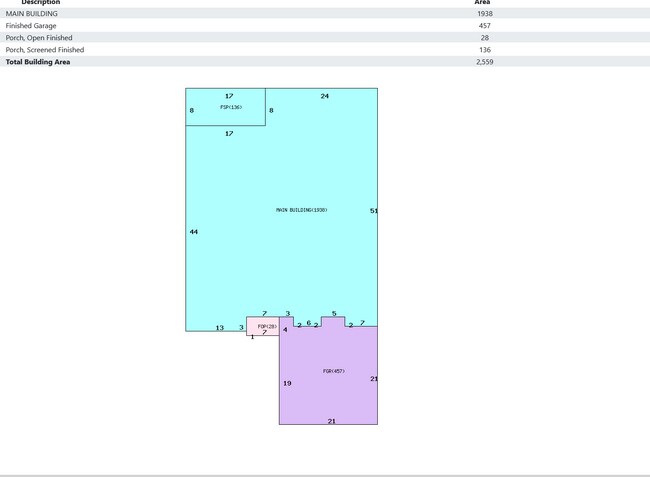Click the 13 dimension on bottom-left edge

point(220,328)
